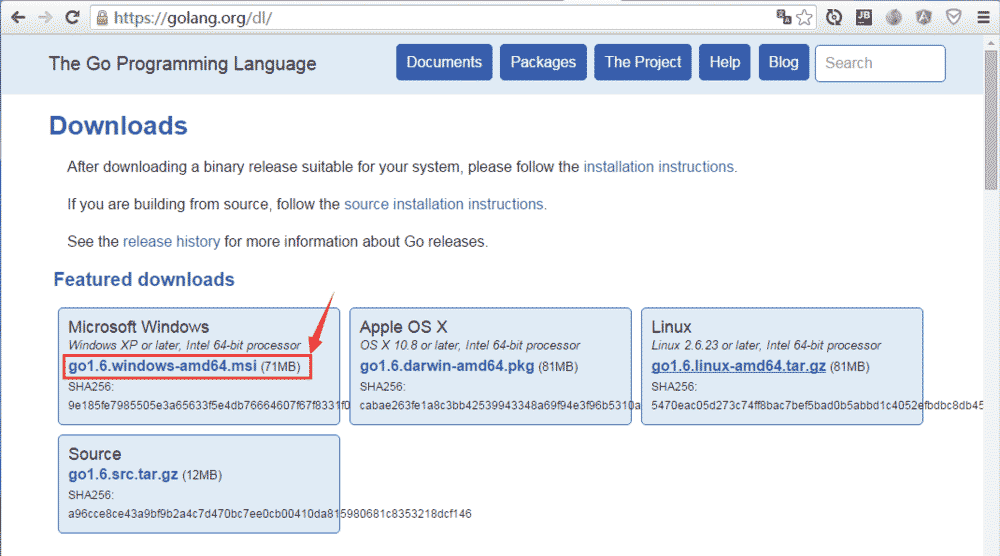Image resolution: width=1000 pixels, height=556 pixels.
Task: Download go1.6.darwin-amd64.pkg
Action: (447, 367)
